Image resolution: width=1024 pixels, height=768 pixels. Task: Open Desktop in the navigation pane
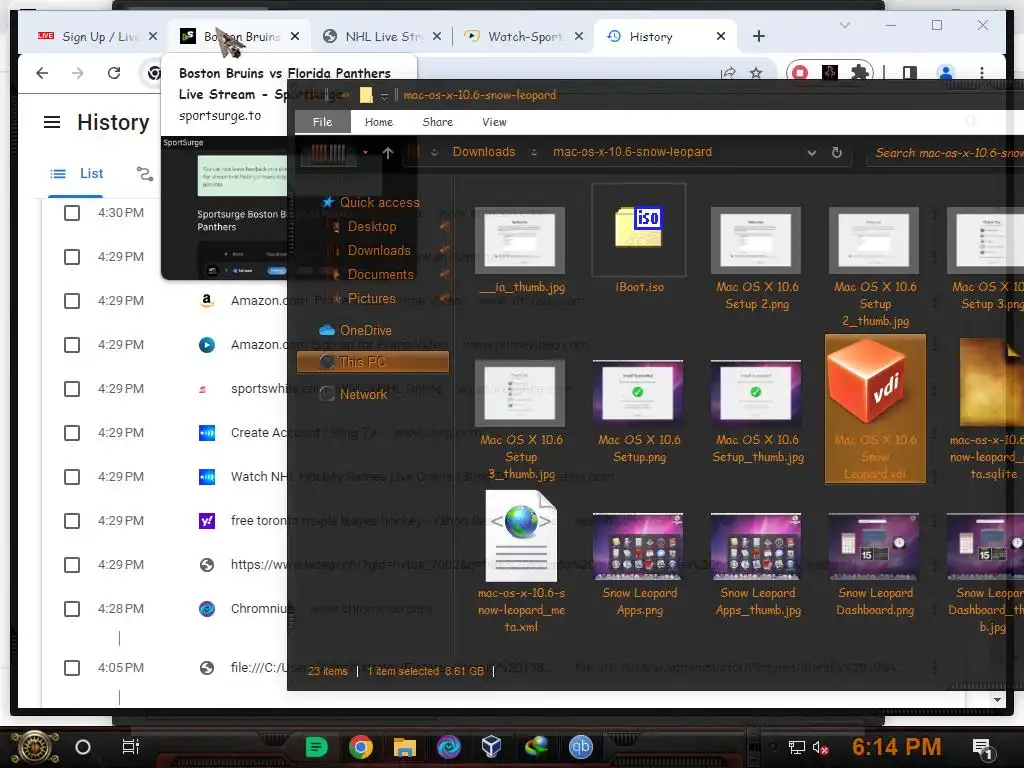tap(372, 227)
